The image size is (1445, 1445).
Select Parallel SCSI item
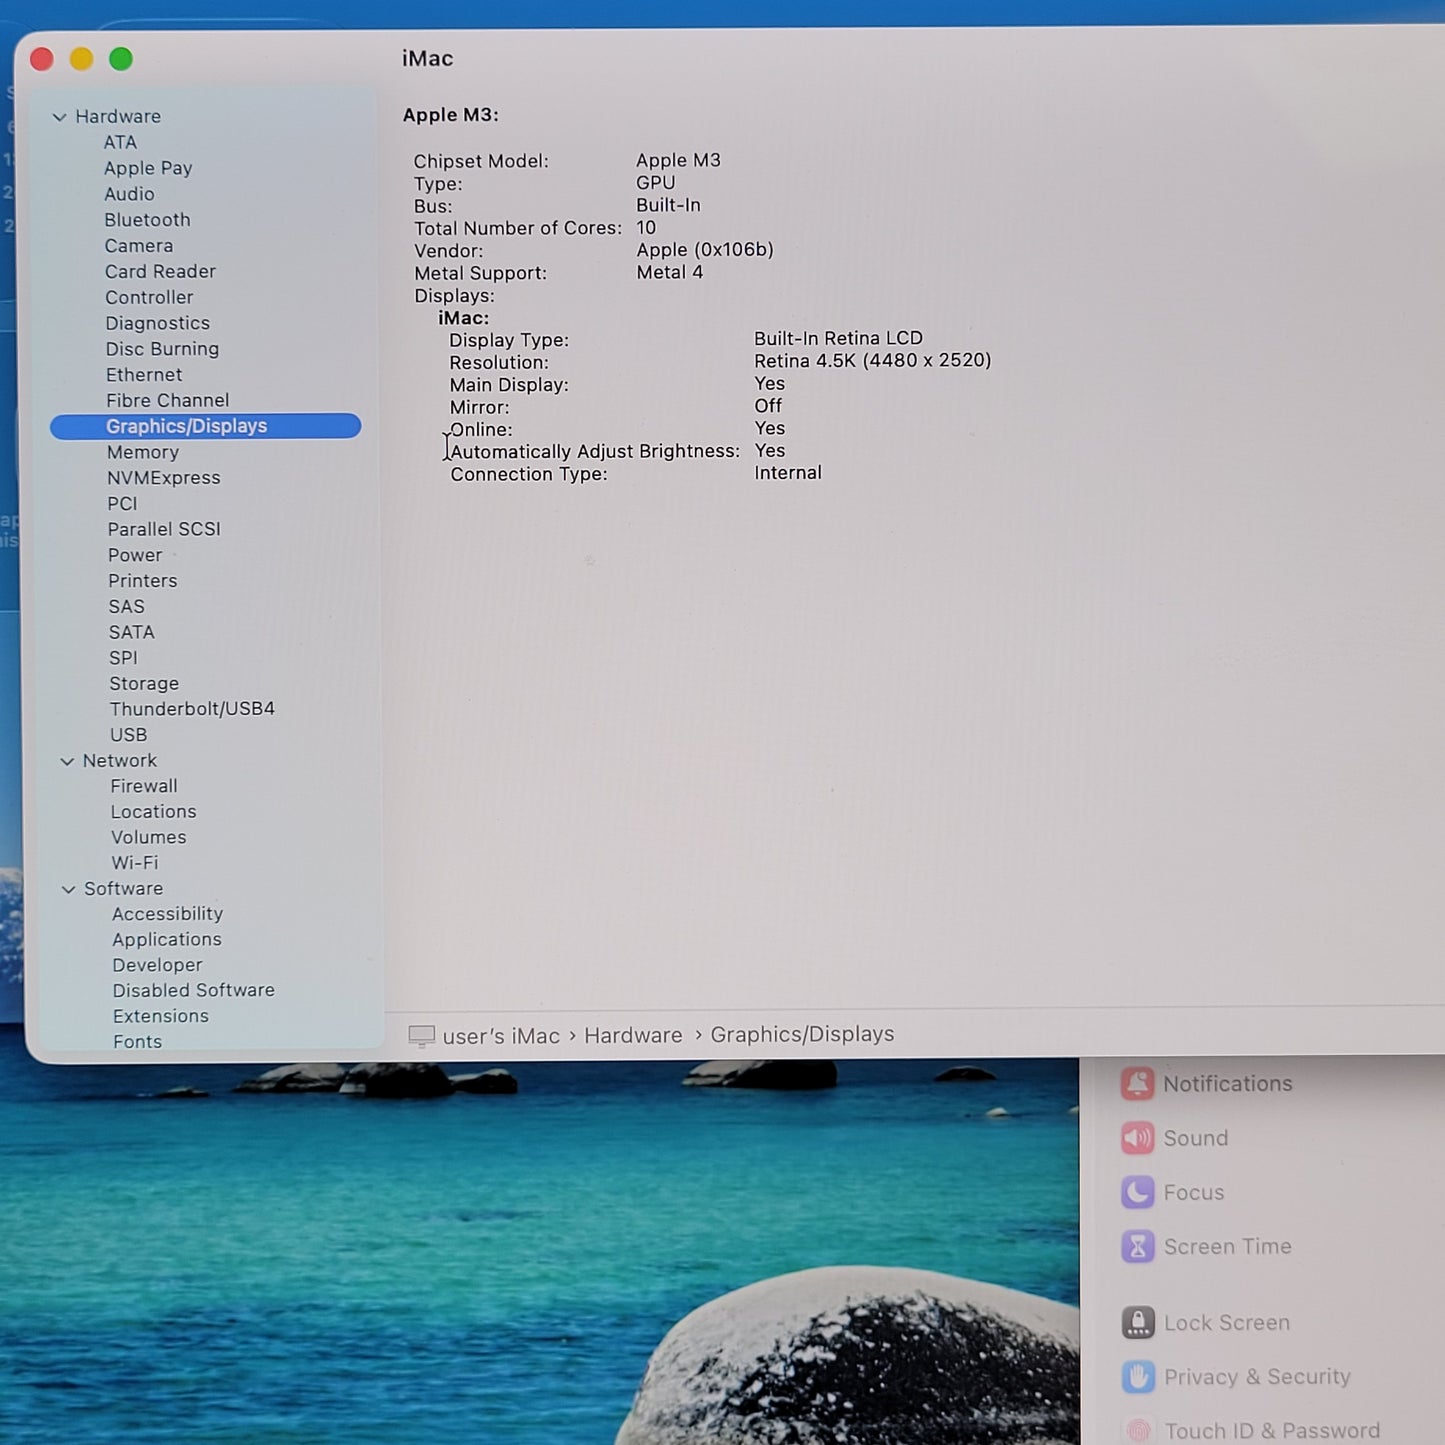tap(164, 529)
